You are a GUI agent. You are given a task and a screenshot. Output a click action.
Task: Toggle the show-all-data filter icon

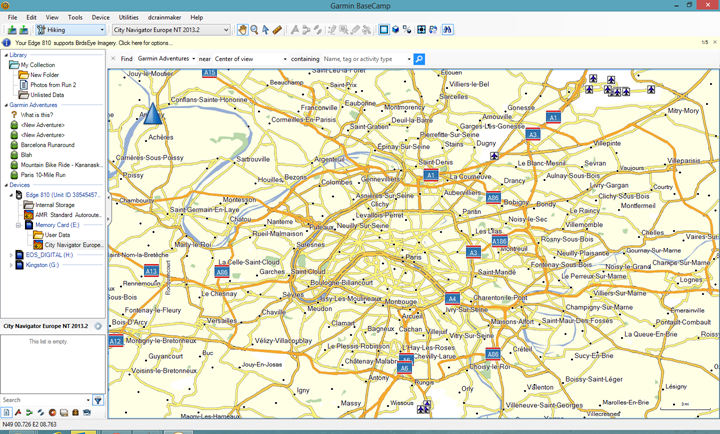pyautogui.click(x=6, y=412)
